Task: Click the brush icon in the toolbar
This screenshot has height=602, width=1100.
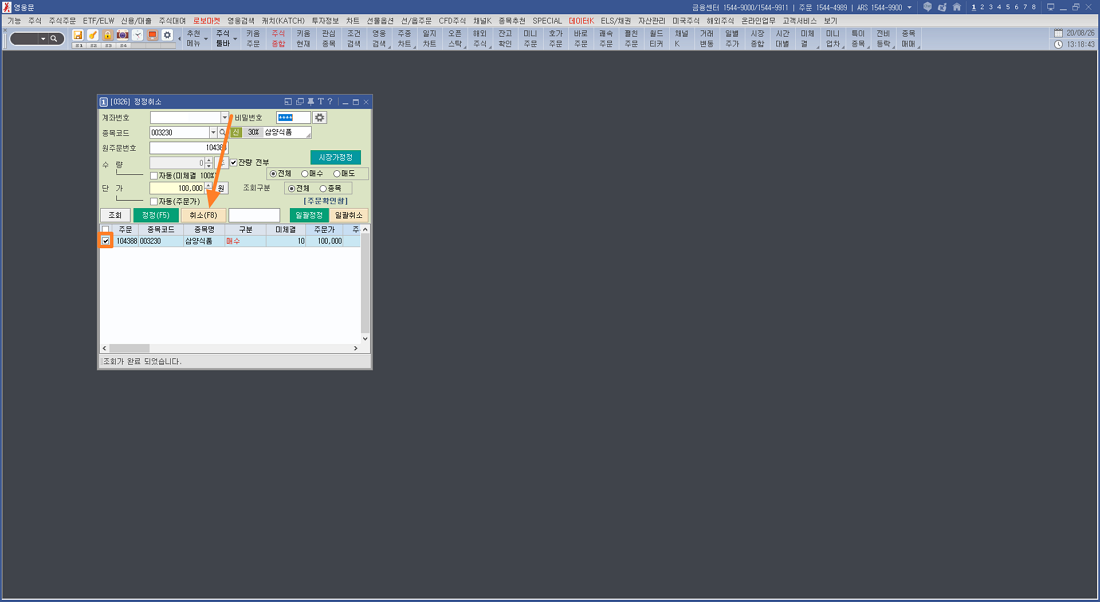Action: pyautogui.click(x=93, y=35)
